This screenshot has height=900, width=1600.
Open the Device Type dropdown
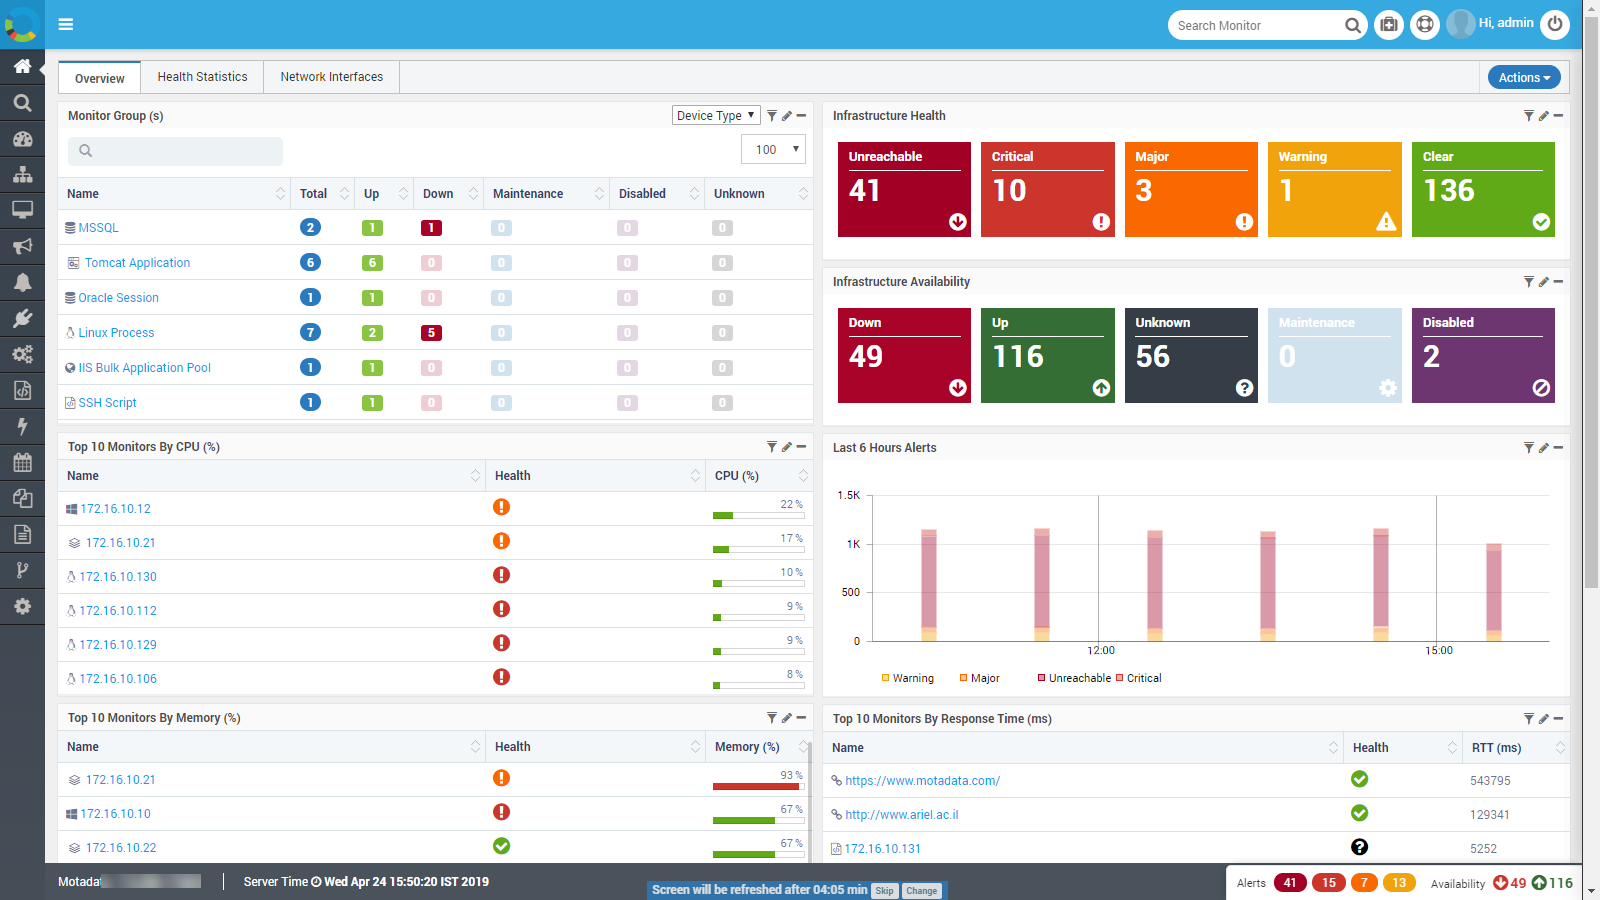pos(716,116)
